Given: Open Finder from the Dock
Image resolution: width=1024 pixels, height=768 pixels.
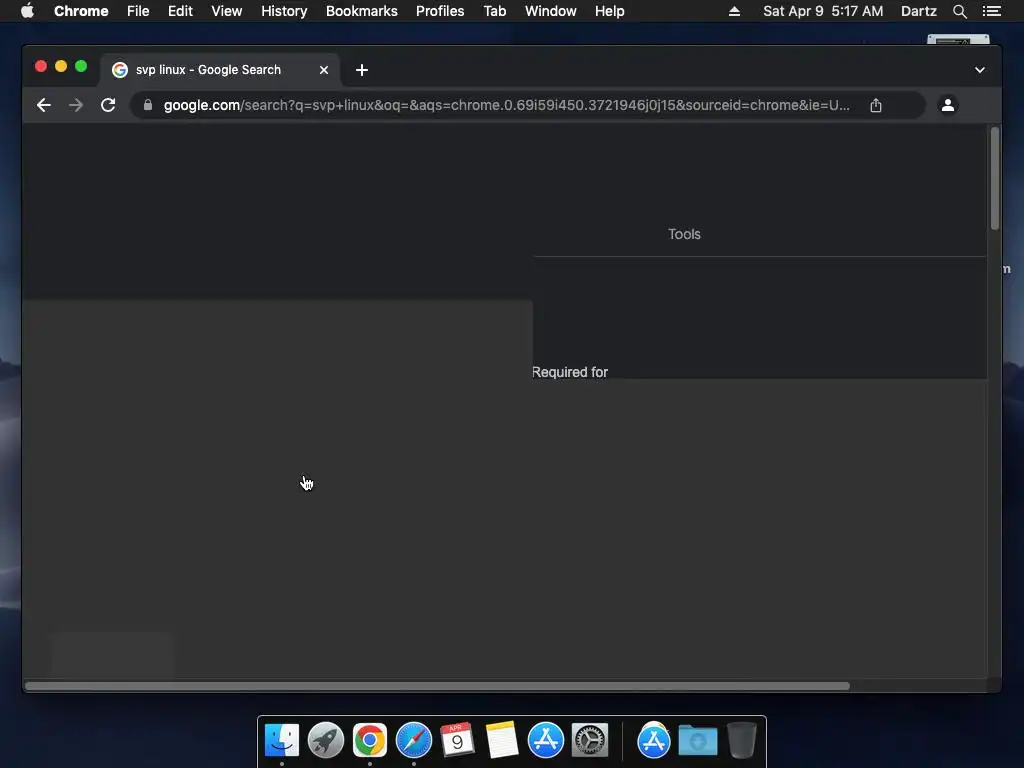Looking at the screenshot, I should point(282,740).
